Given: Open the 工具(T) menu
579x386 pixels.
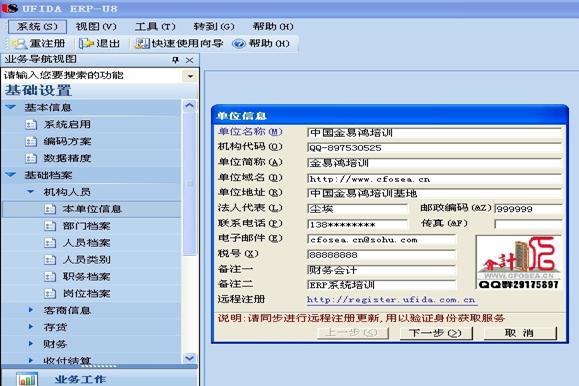Looking at the screenshot, I should tap(155, 27).
